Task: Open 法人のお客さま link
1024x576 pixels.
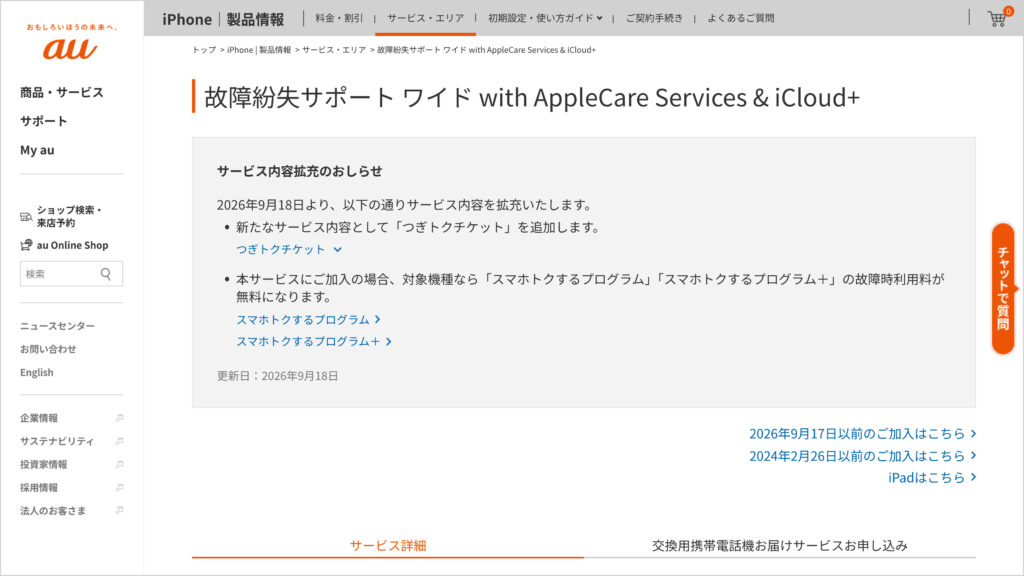Action: coord(53,510)
